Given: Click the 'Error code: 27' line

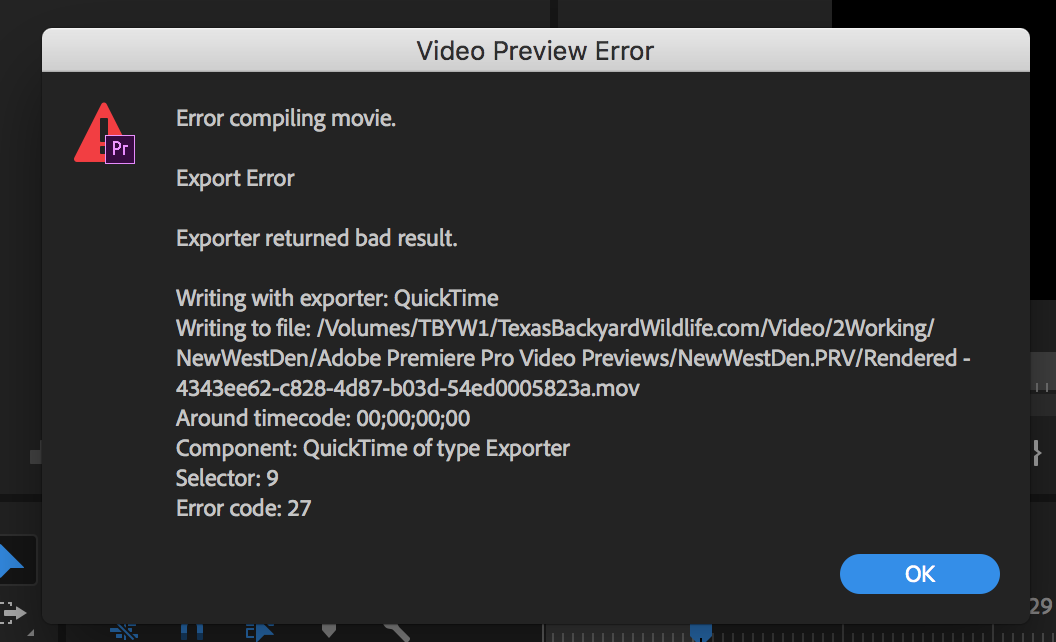Looking at the screenshot, I should pos(243,508).
